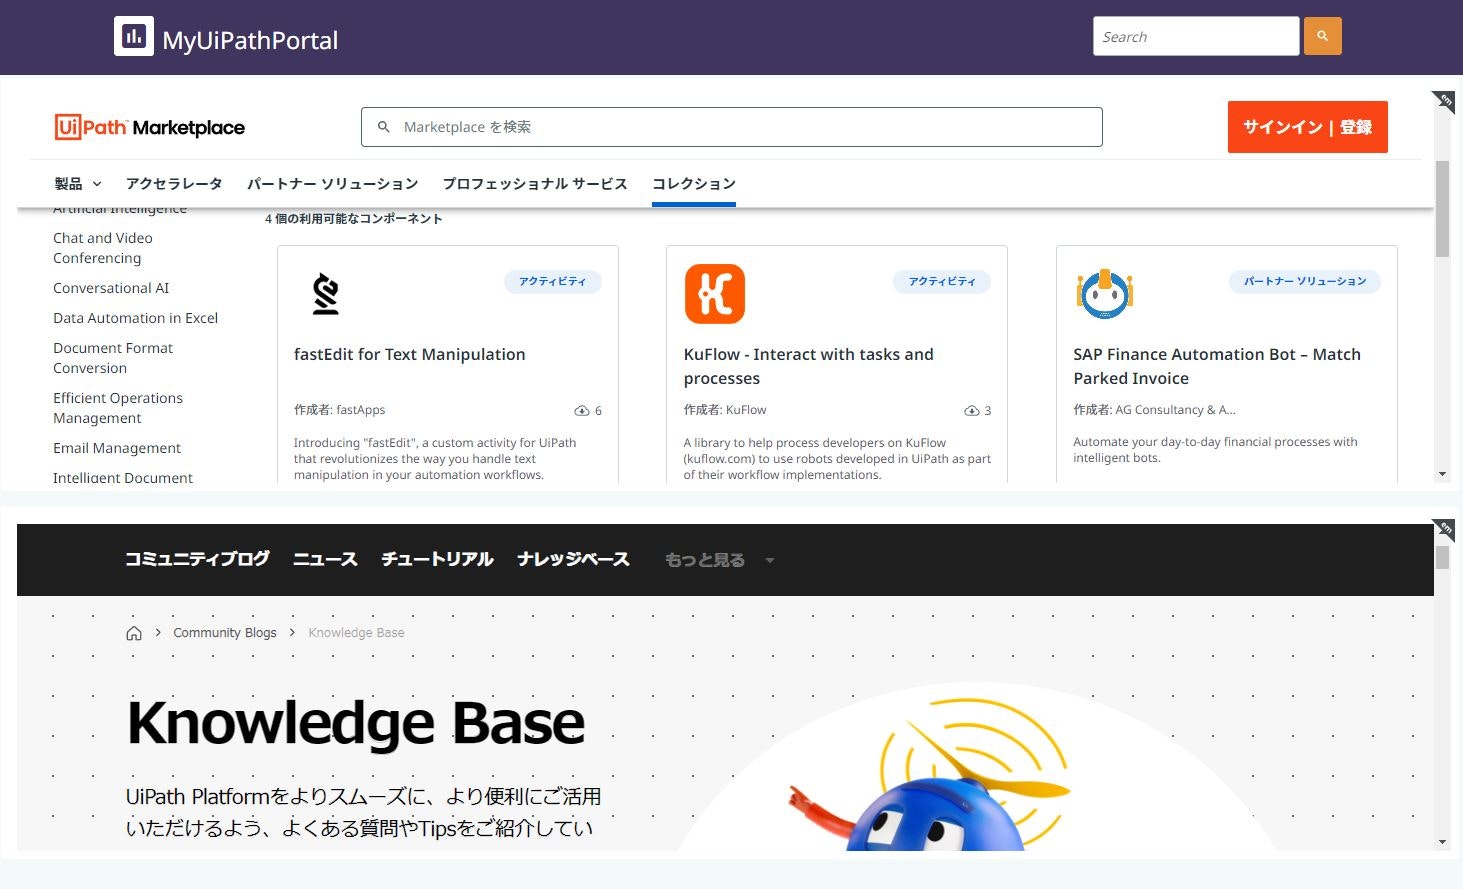1463x889 pixels.
Task: Click the magnifier inside the Marketplace search bar
Action: click(384, 126)
